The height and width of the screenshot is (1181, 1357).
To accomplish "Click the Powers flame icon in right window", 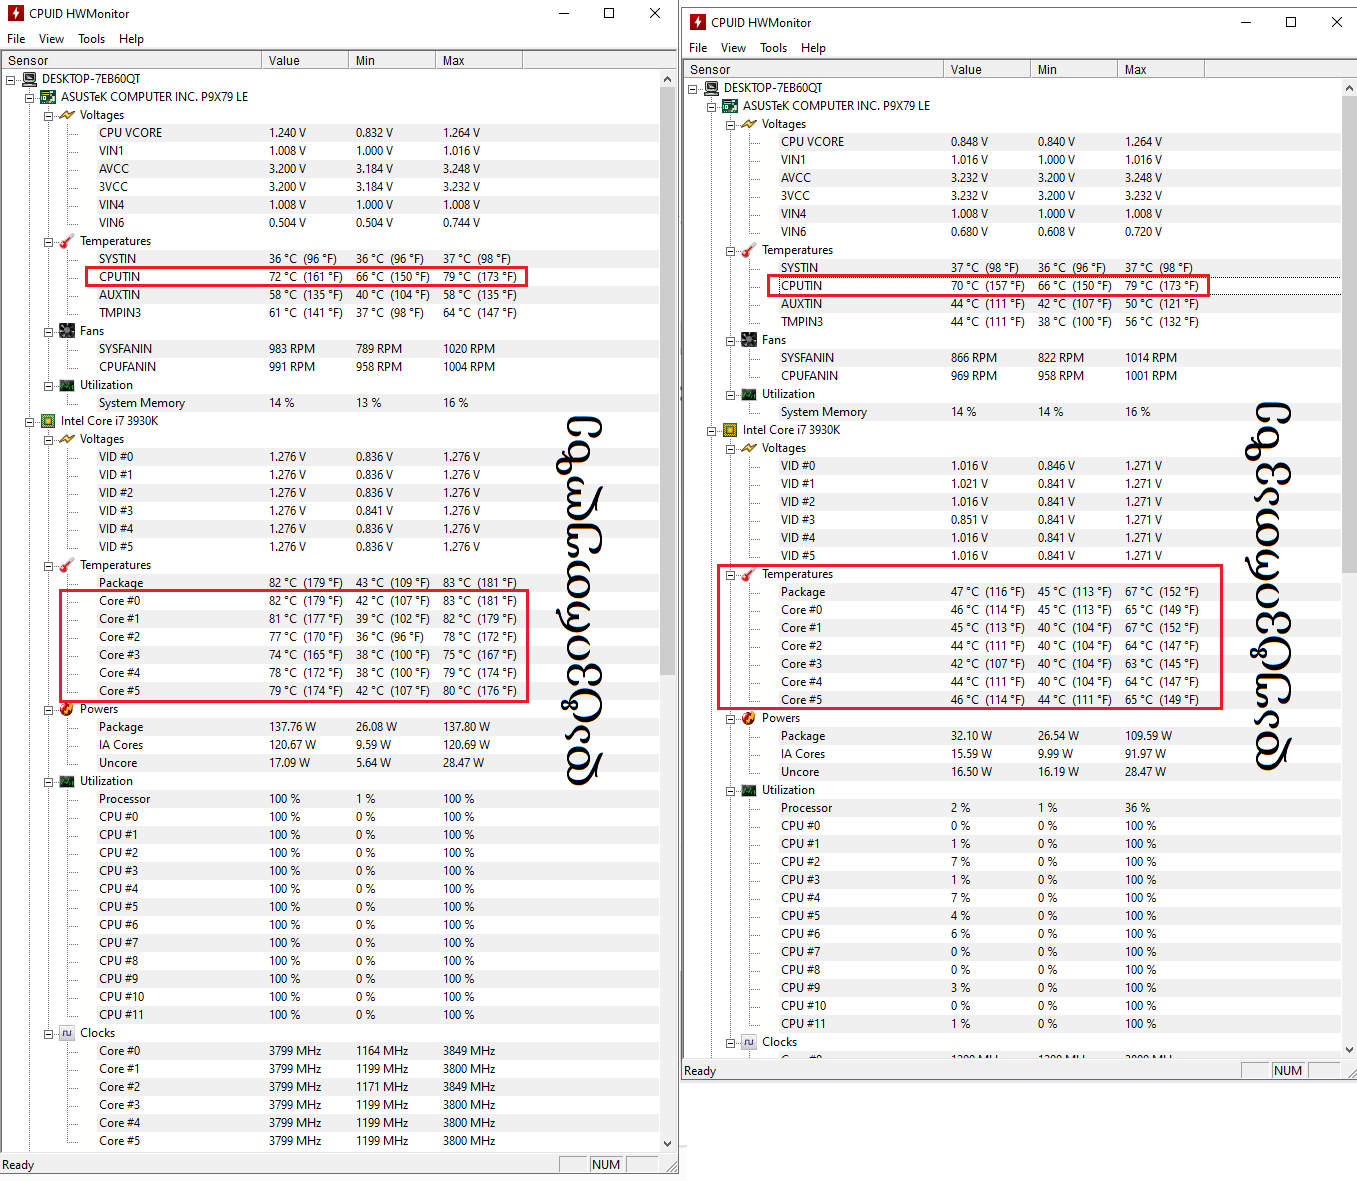I will click(x=749, y=718).
